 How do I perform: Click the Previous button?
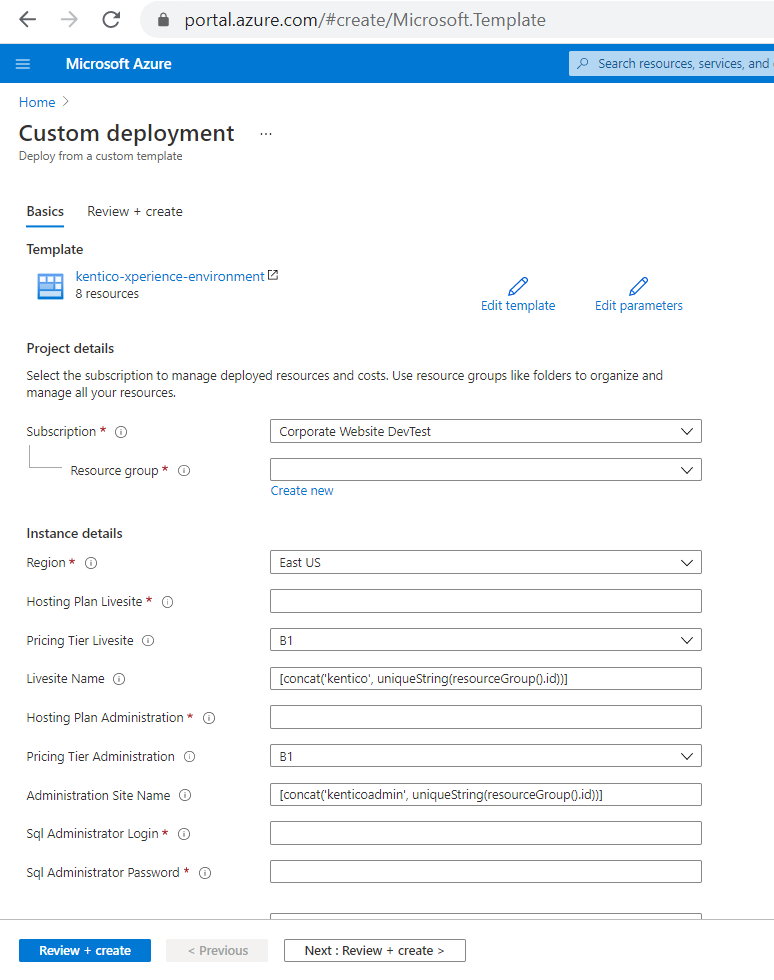tap(217, 951)
